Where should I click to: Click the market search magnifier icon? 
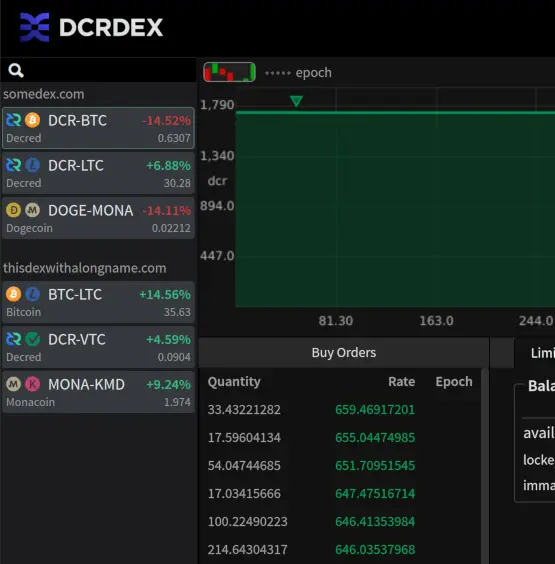pos(16,70)
